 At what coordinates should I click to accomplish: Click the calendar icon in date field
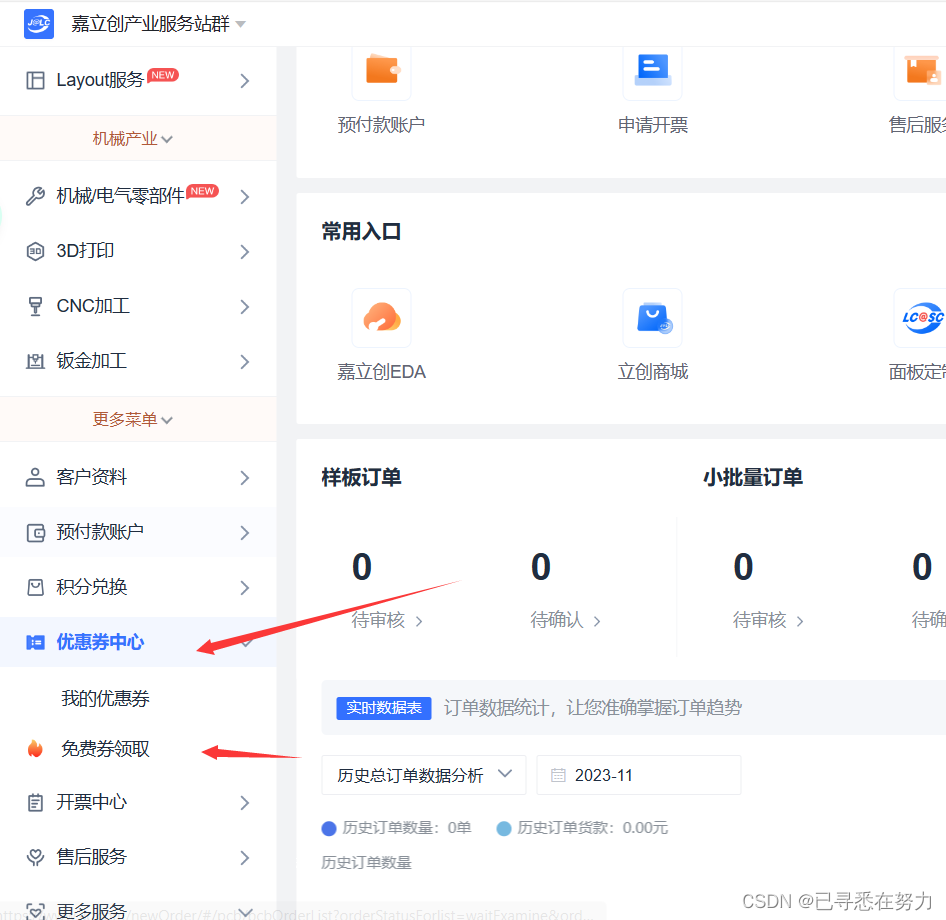click(559, 775)
